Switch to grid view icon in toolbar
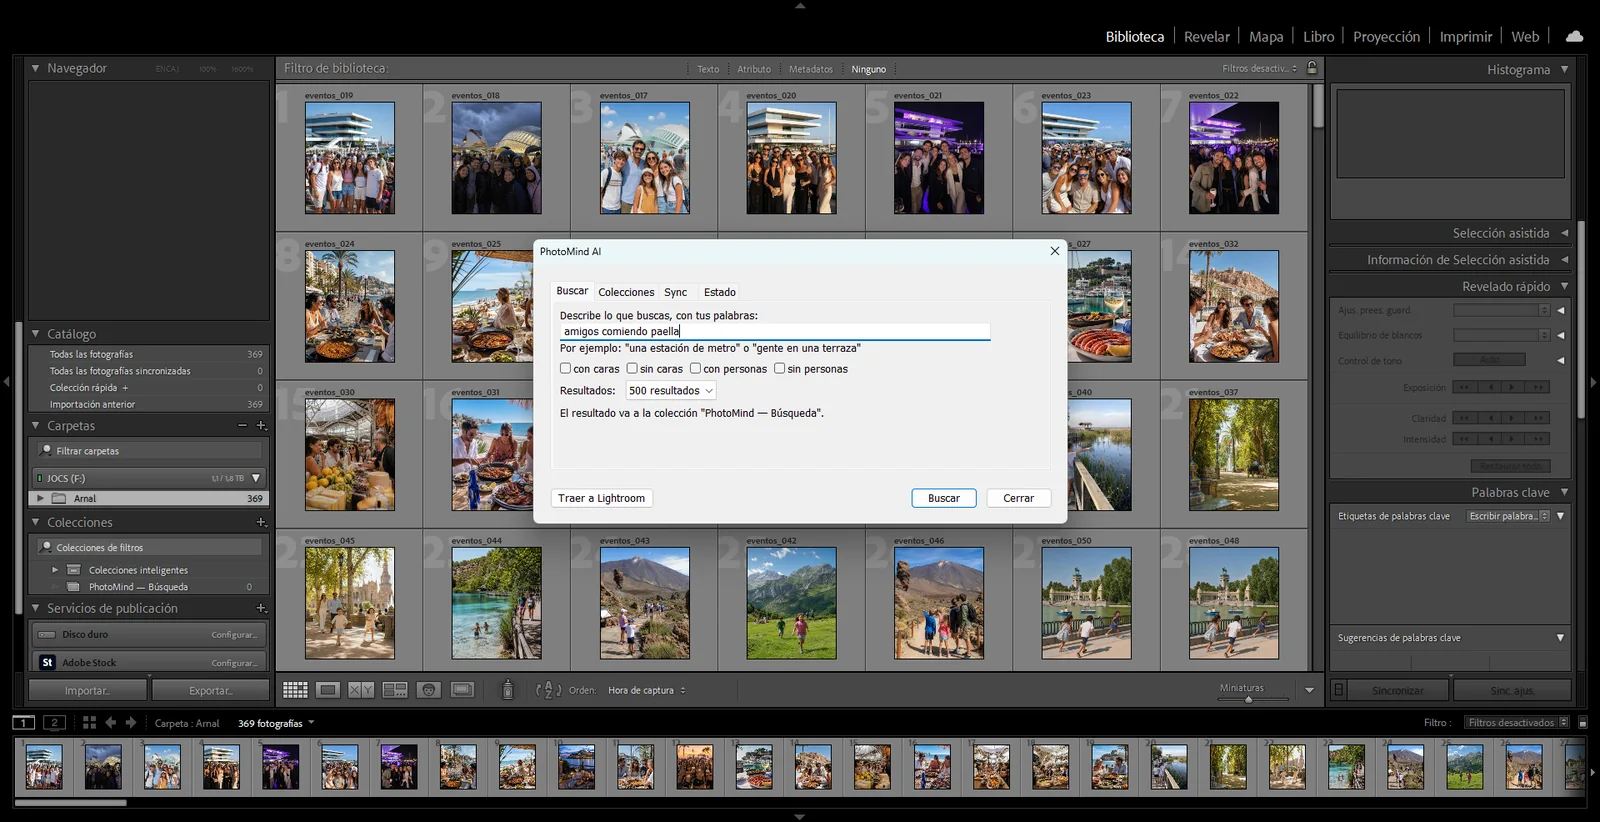The width and height of the screenshot is (1600, 822). click(x=295, y=690)
